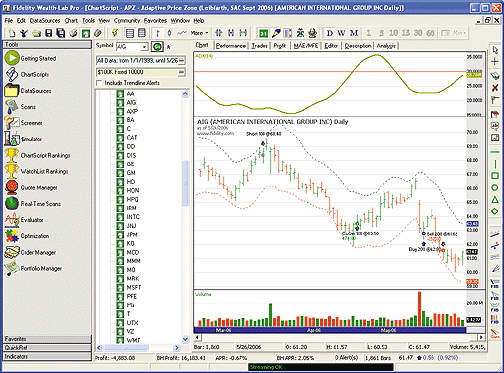Toggle Include Trendline Alerts checkbox
Image resolution: width=504 pixels, height=373 pixels.
(99, 83)
